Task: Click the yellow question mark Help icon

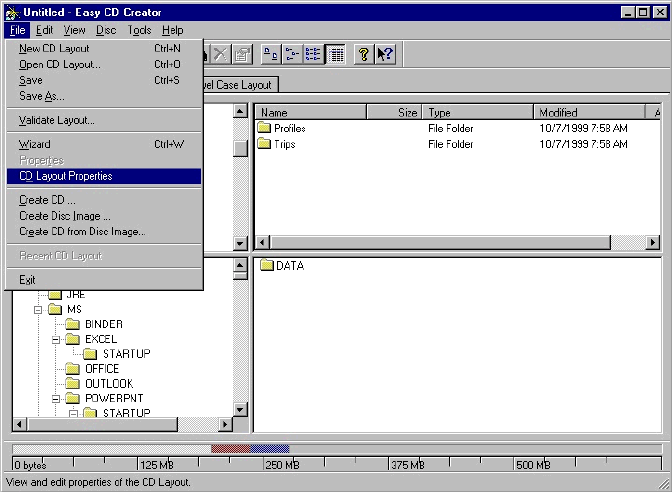Action: (x=364, y=54)
